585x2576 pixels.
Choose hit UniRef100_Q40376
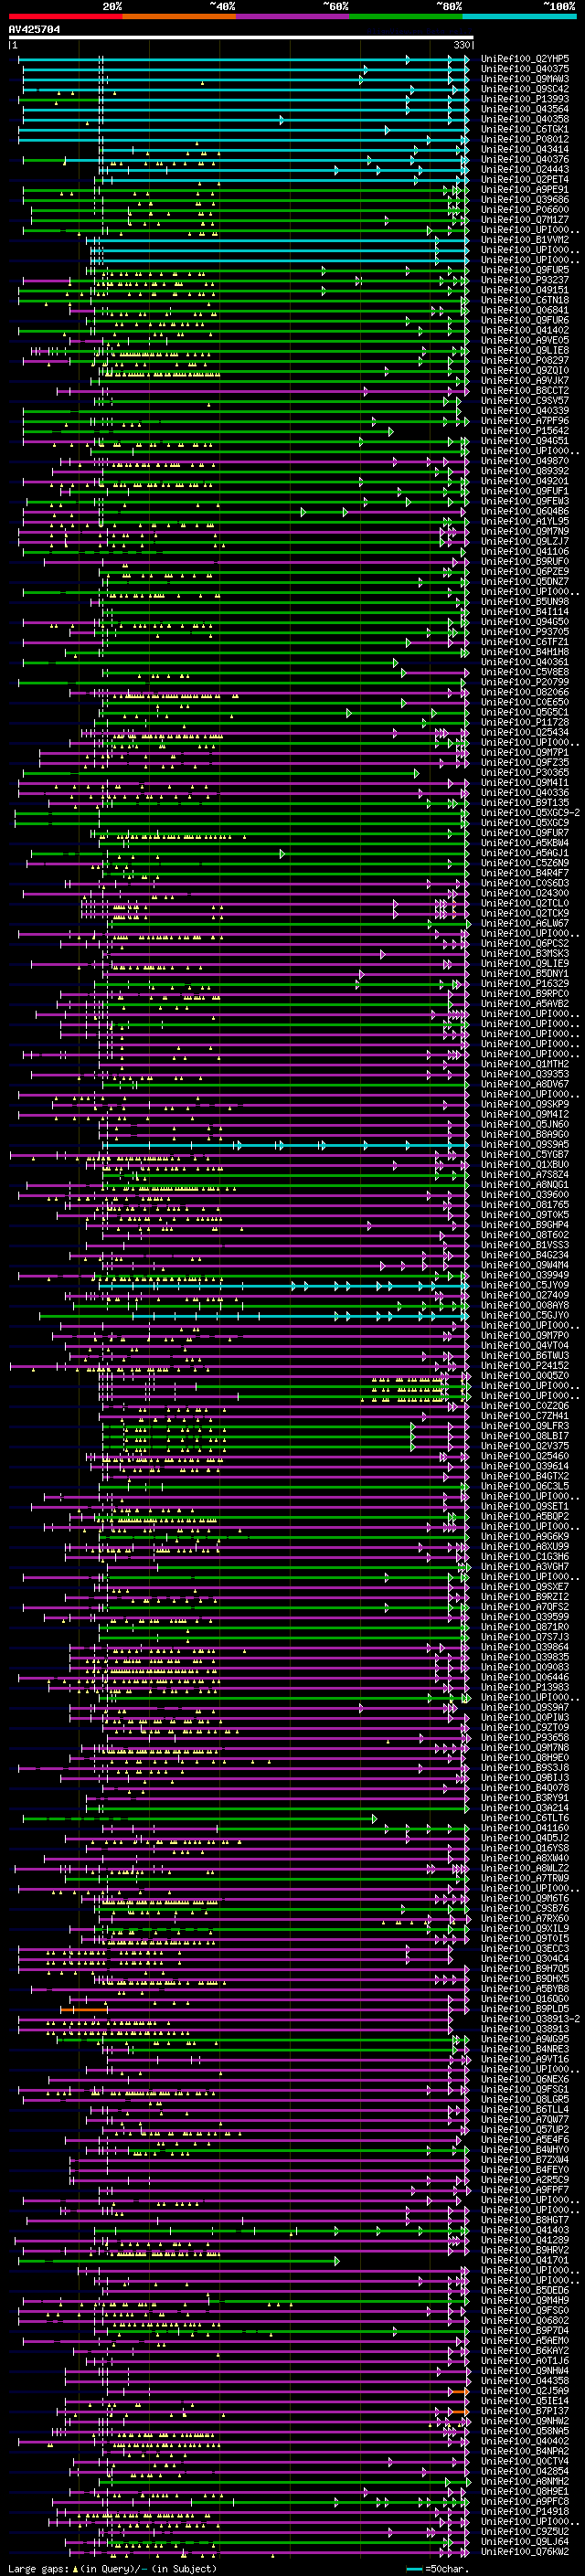tap(525, 159)
